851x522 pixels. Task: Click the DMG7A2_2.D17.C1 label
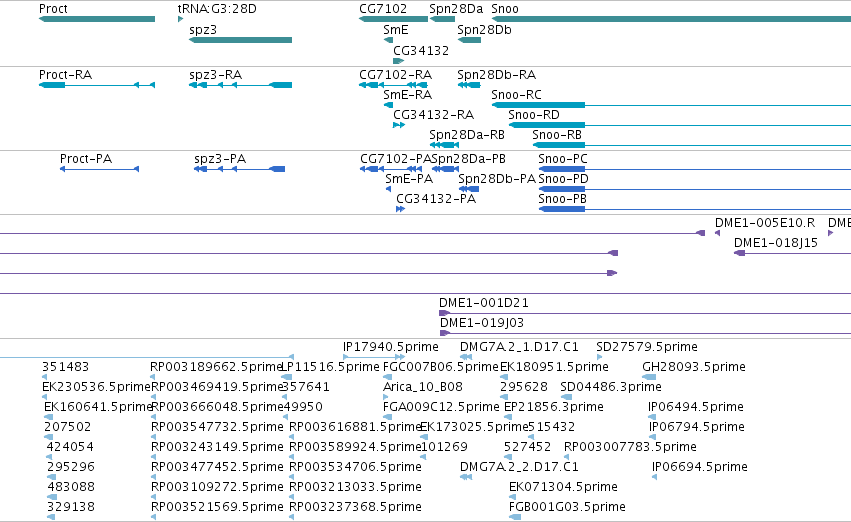[x=519, y=467]
